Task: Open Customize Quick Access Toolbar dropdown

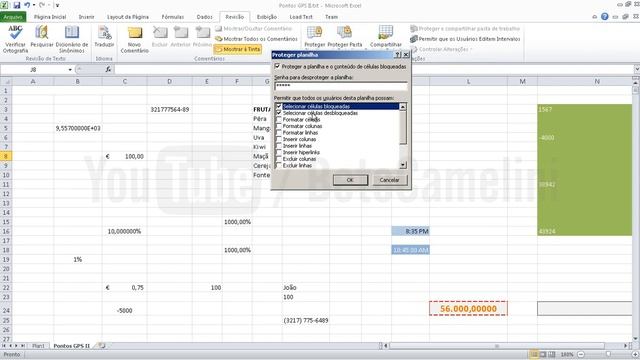Action: click(x=57, y=5)
